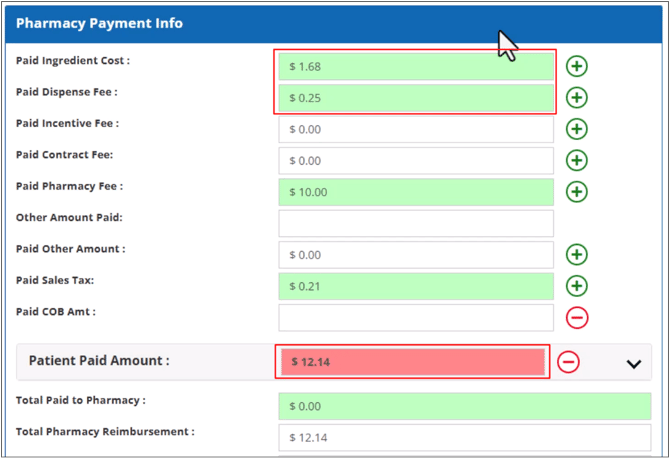Focus the Paid Contract Fee field

415,160
